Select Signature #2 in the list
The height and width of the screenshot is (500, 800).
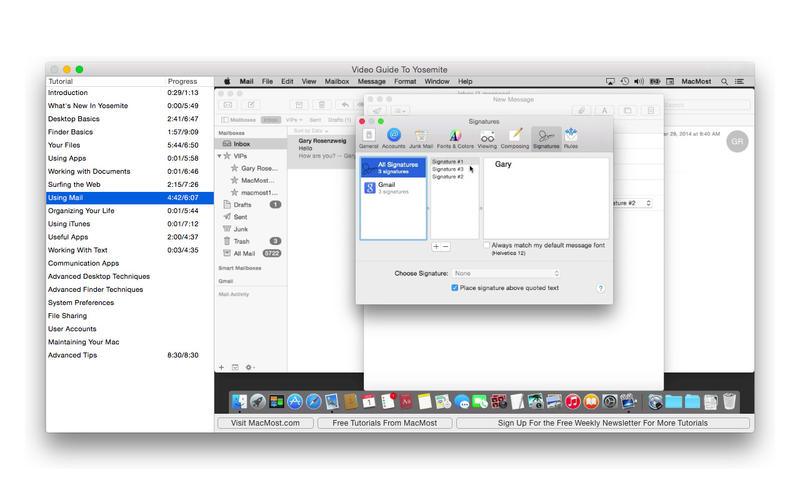448,177
